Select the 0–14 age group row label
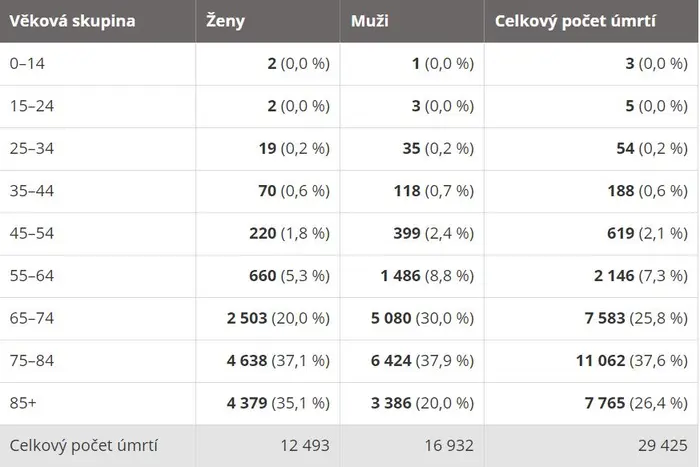Viewport: 700px width, 467px height. (x=27, y=63)
